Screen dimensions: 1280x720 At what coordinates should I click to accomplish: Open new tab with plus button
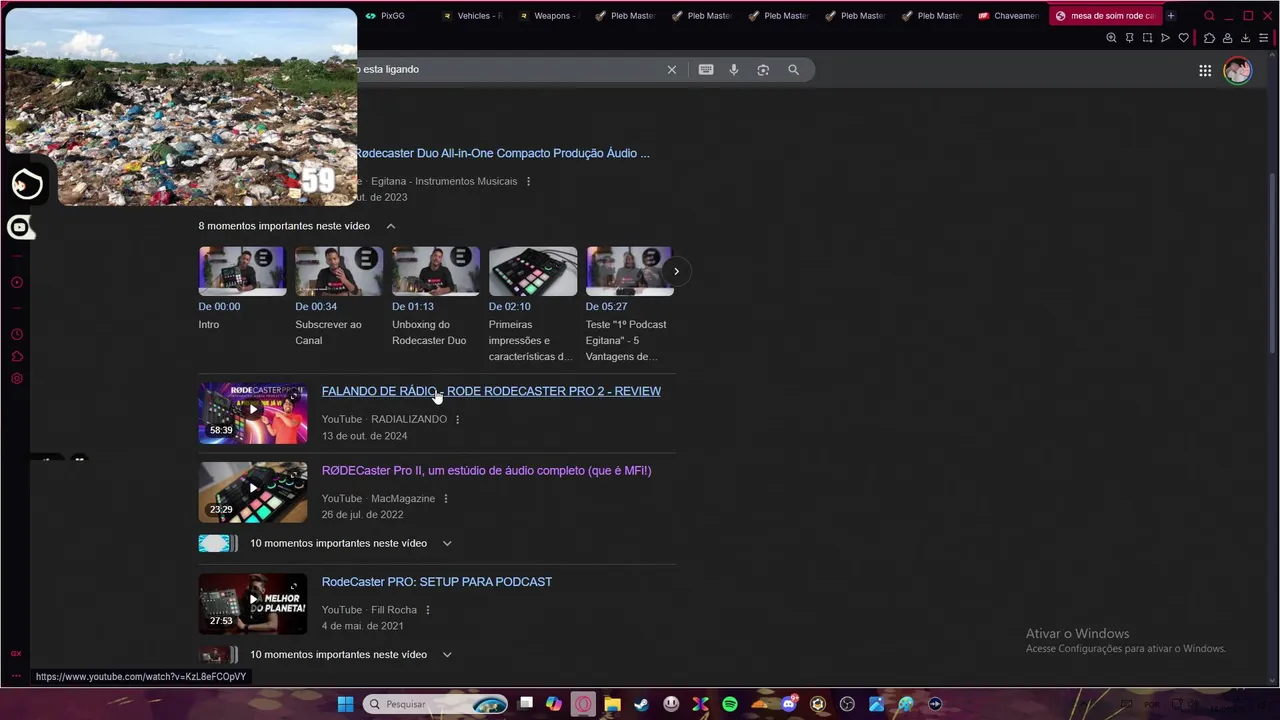pyautogui.click(x=1171, y=16)
